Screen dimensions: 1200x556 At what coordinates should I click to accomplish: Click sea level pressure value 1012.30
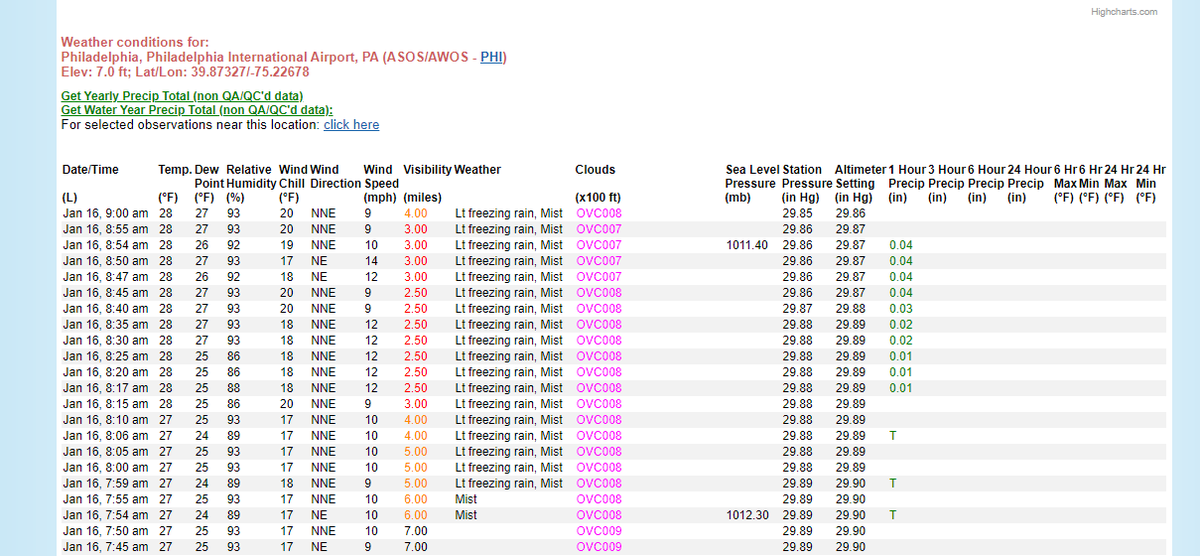point(745,515)
